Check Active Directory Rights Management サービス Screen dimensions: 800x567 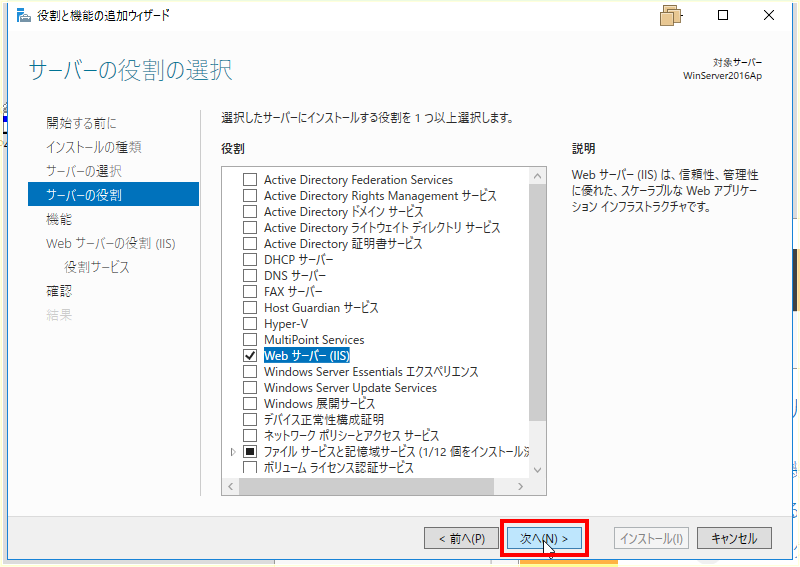click(250, 195)
